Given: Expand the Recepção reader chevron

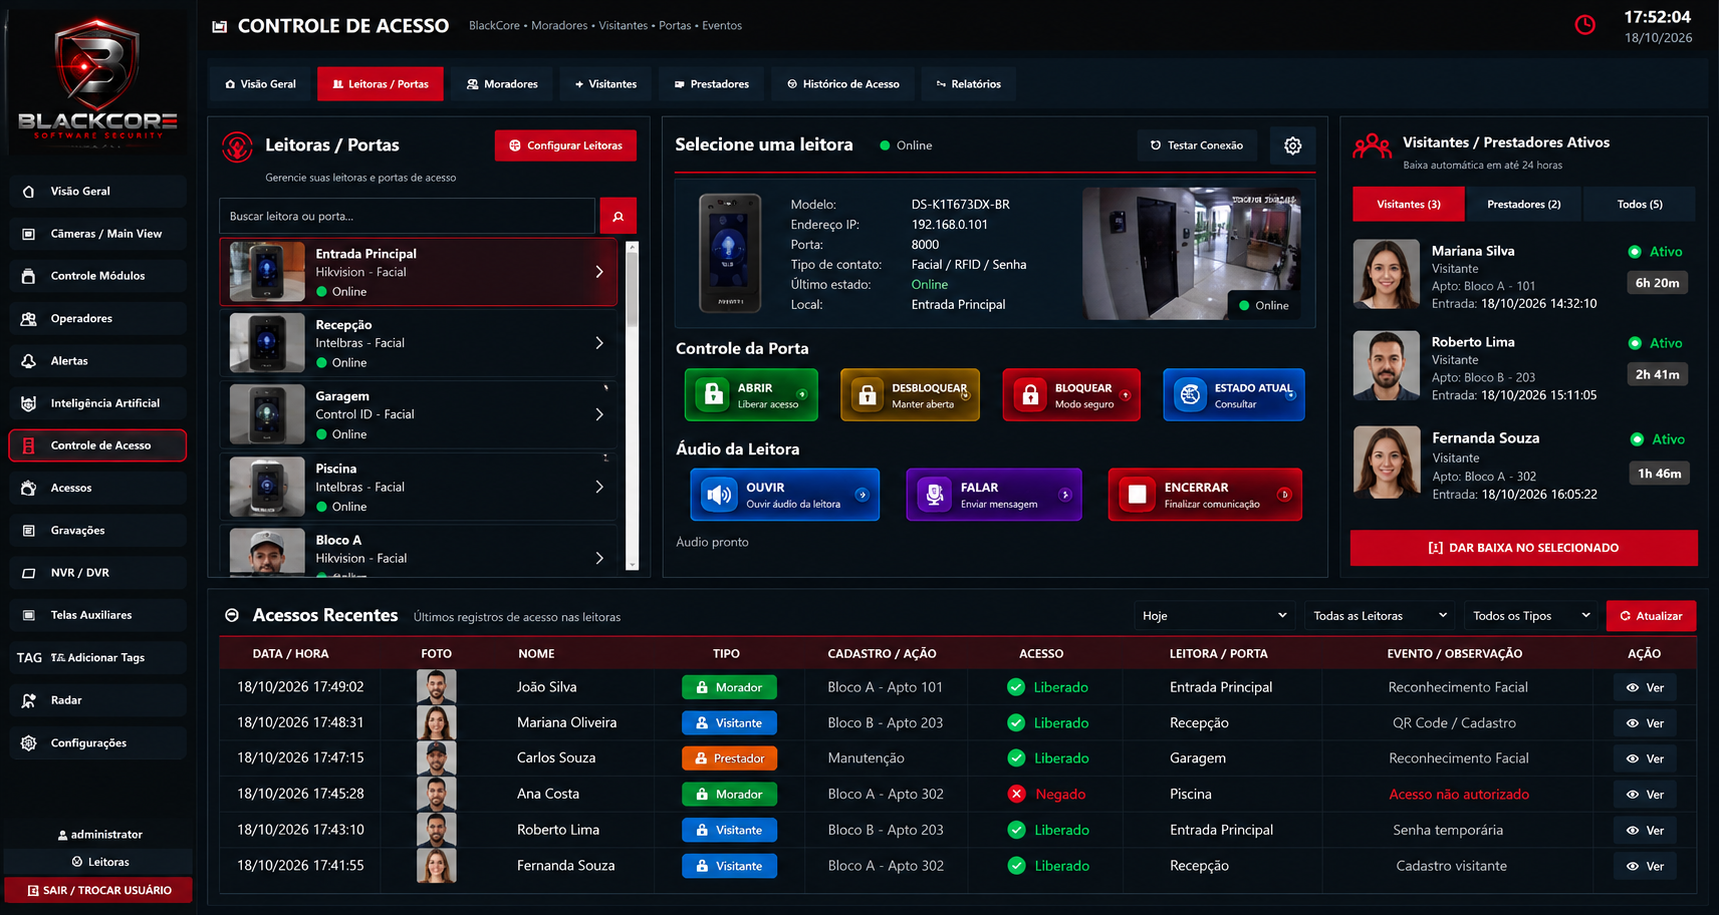Looking at the screenshot, I should pos(599,343).
